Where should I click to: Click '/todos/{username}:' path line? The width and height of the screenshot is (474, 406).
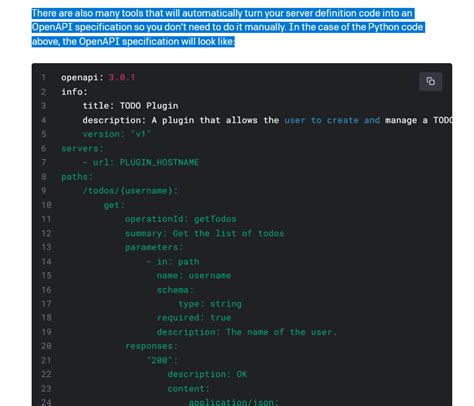click(x=130, y=191)
